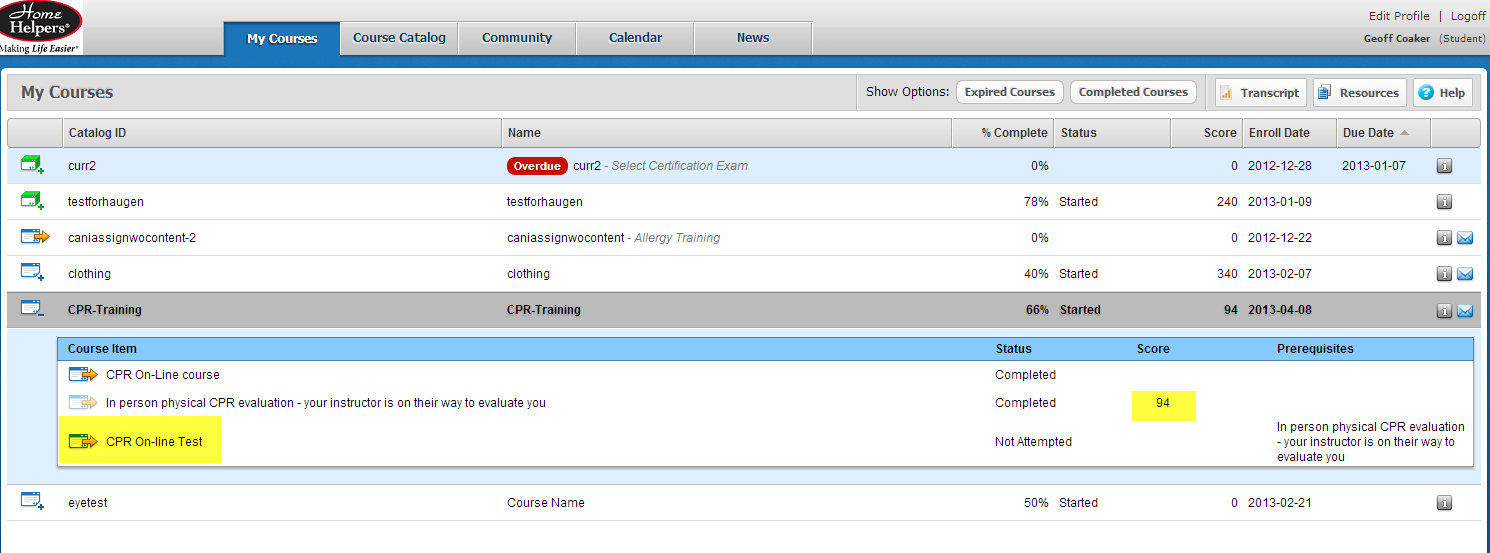1490x553 pixels.
Task: Expand the testforhaugen course row
Action: (x=32, y=201)
